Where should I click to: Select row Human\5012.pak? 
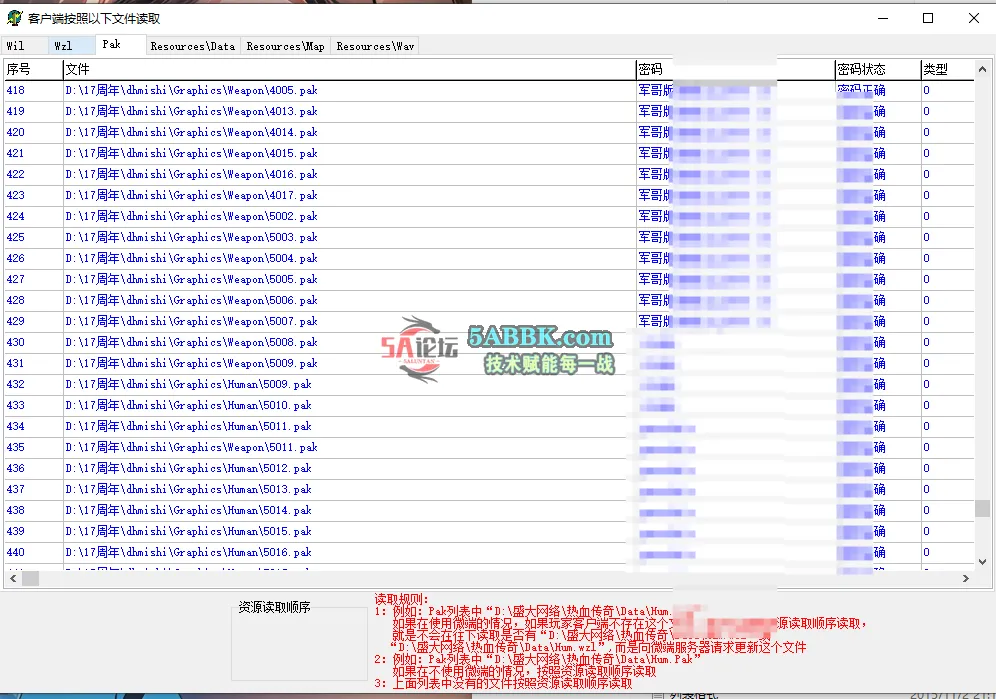click(x=489, y=468)
